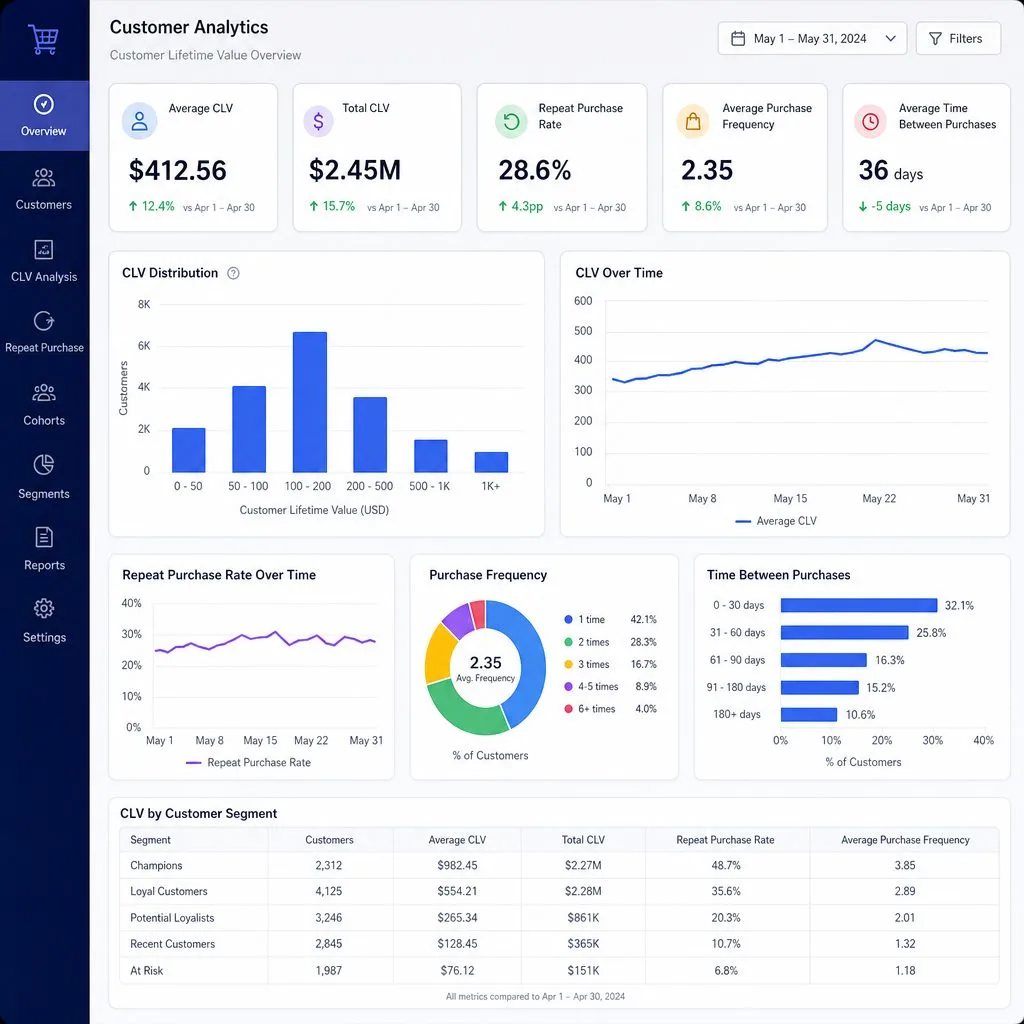Click the Average Purchase Frequency bag icon

(693, 121)
